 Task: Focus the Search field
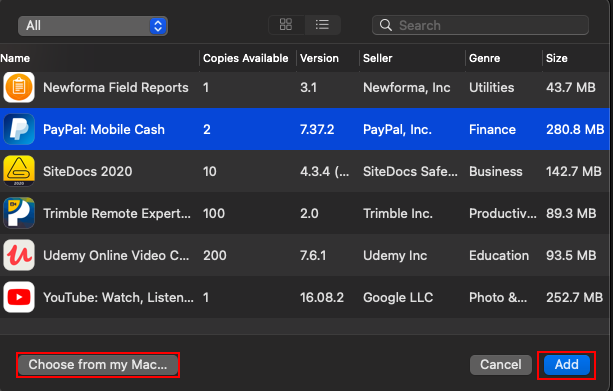click(x=480, y=25)
